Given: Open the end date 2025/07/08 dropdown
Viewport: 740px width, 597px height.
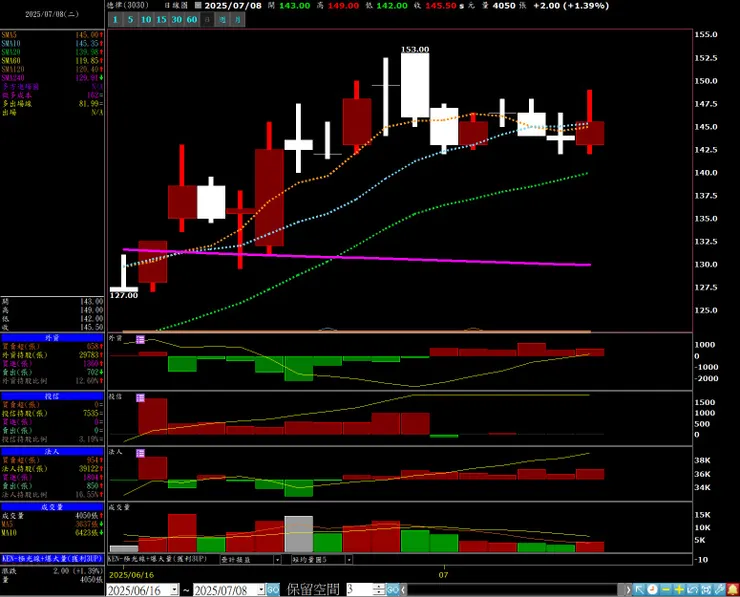Looking at the screenshot, I should pyautogui.click(x=261, y=590).
